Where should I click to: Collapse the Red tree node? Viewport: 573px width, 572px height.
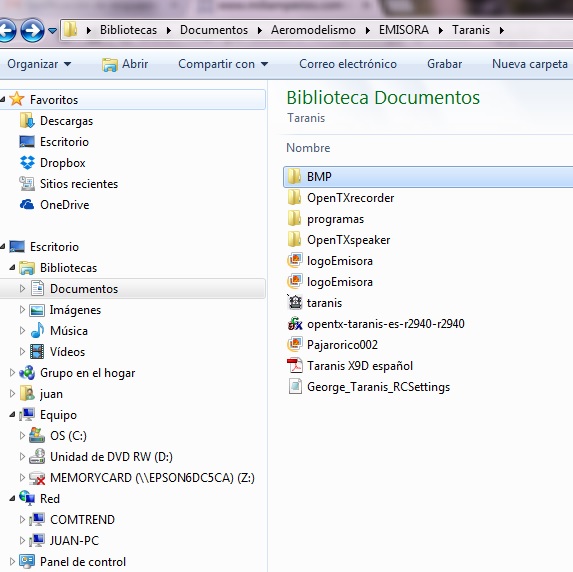[12, 498]
